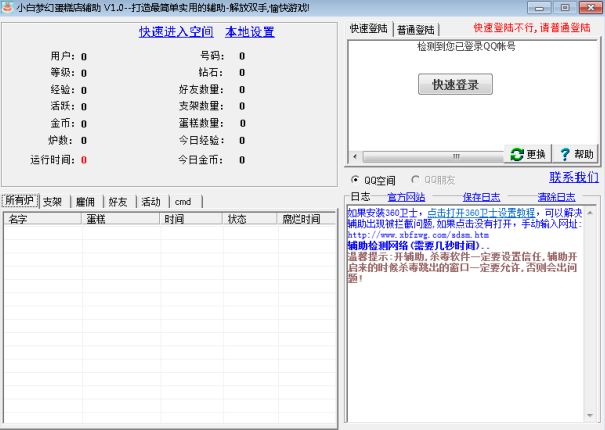Image resolution: width=605 pixels, height=430 pixels.
Task: Click the 保存日志 link
Action: (x=482, y=197)
